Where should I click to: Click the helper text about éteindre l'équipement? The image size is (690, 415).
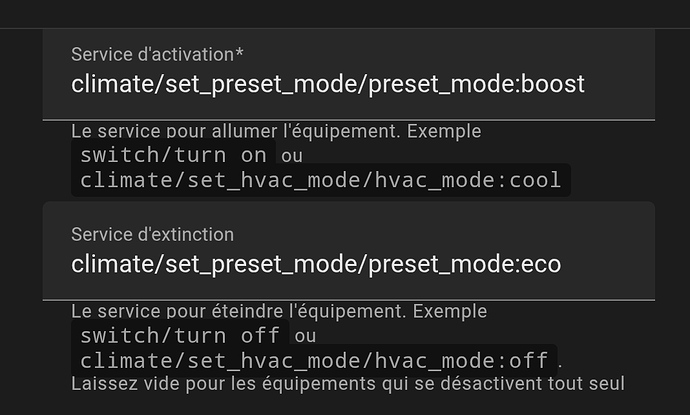(279, 312)
